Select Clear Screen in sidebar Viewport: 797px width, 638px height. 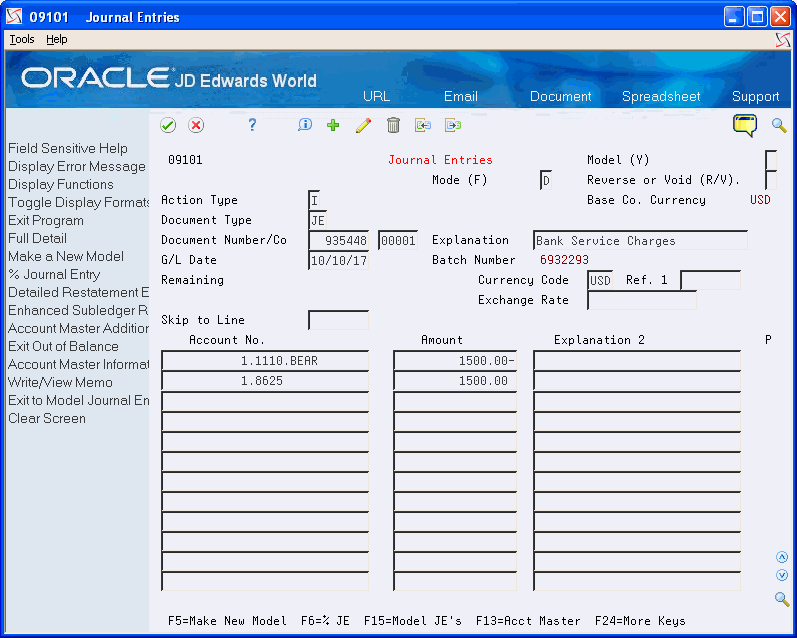[47, 418]
